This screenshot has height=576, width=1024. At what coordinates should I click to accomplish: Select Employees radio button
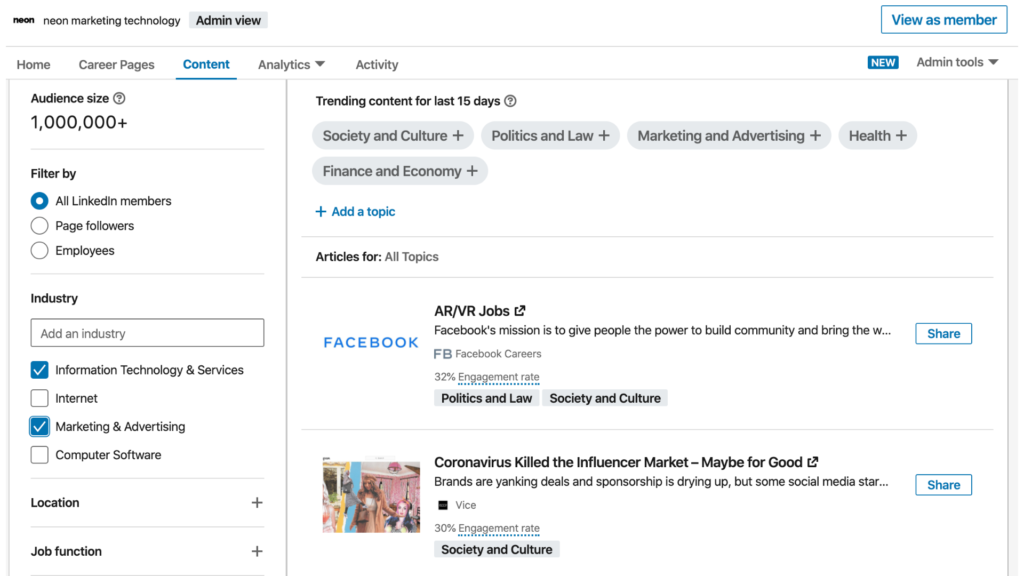pos(39,251)
